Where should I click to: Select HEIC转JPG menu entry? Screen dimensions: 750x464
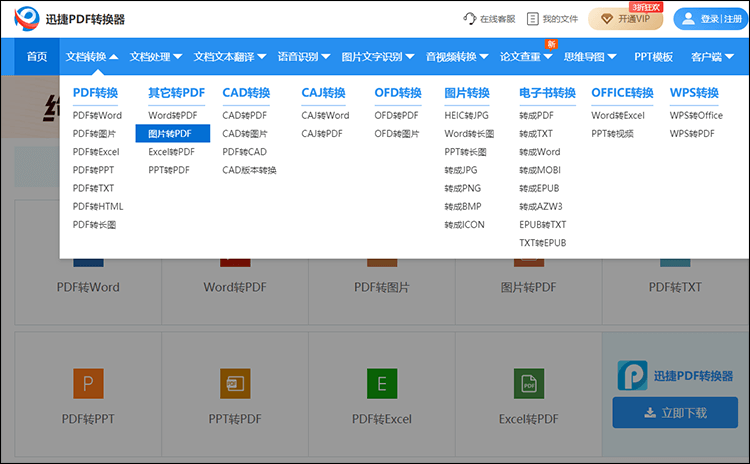click(466, 115)
